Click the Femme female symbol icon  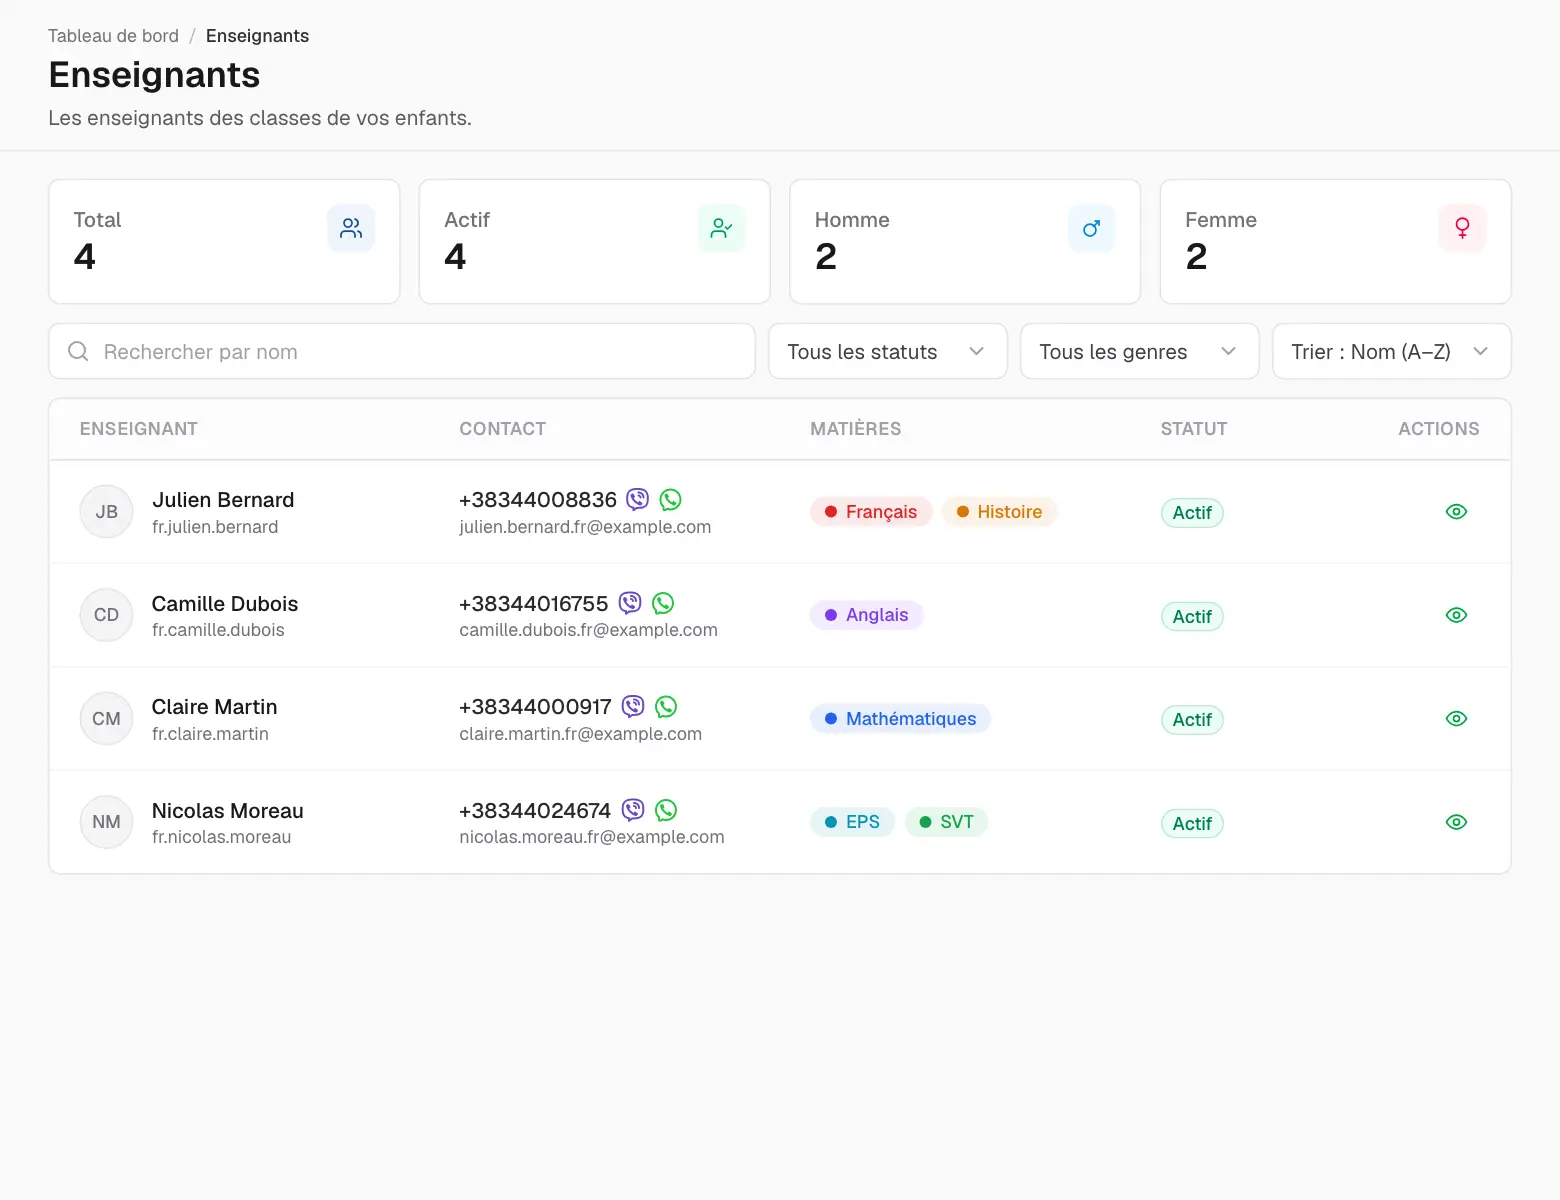[1462, 228]
